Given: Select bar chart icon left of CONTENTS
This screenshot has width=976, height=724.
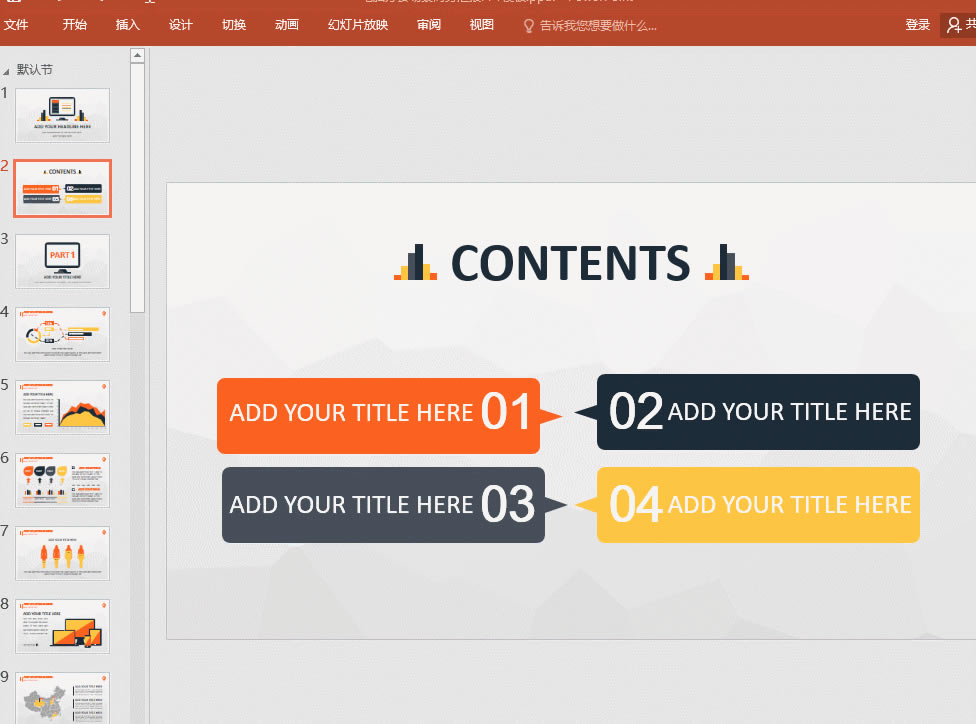Looking at the screenshot, I should pos(415,263).
